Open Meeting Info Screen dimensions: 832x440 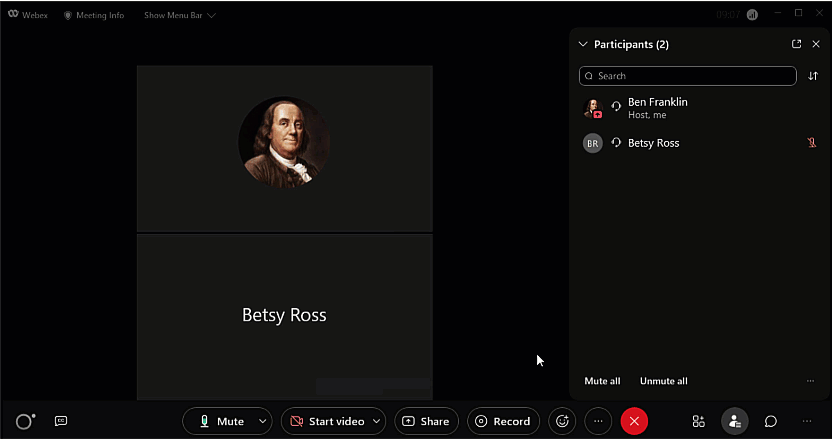click(94, 15)
